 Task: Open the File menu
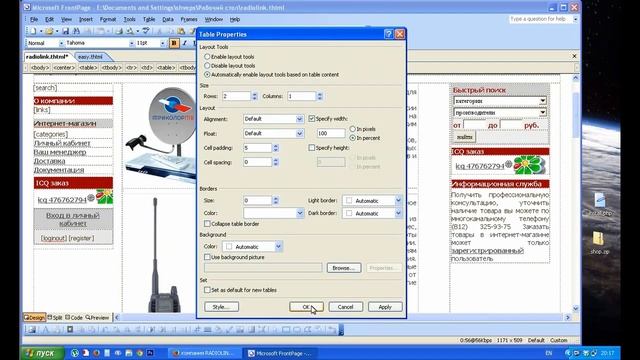34,19
